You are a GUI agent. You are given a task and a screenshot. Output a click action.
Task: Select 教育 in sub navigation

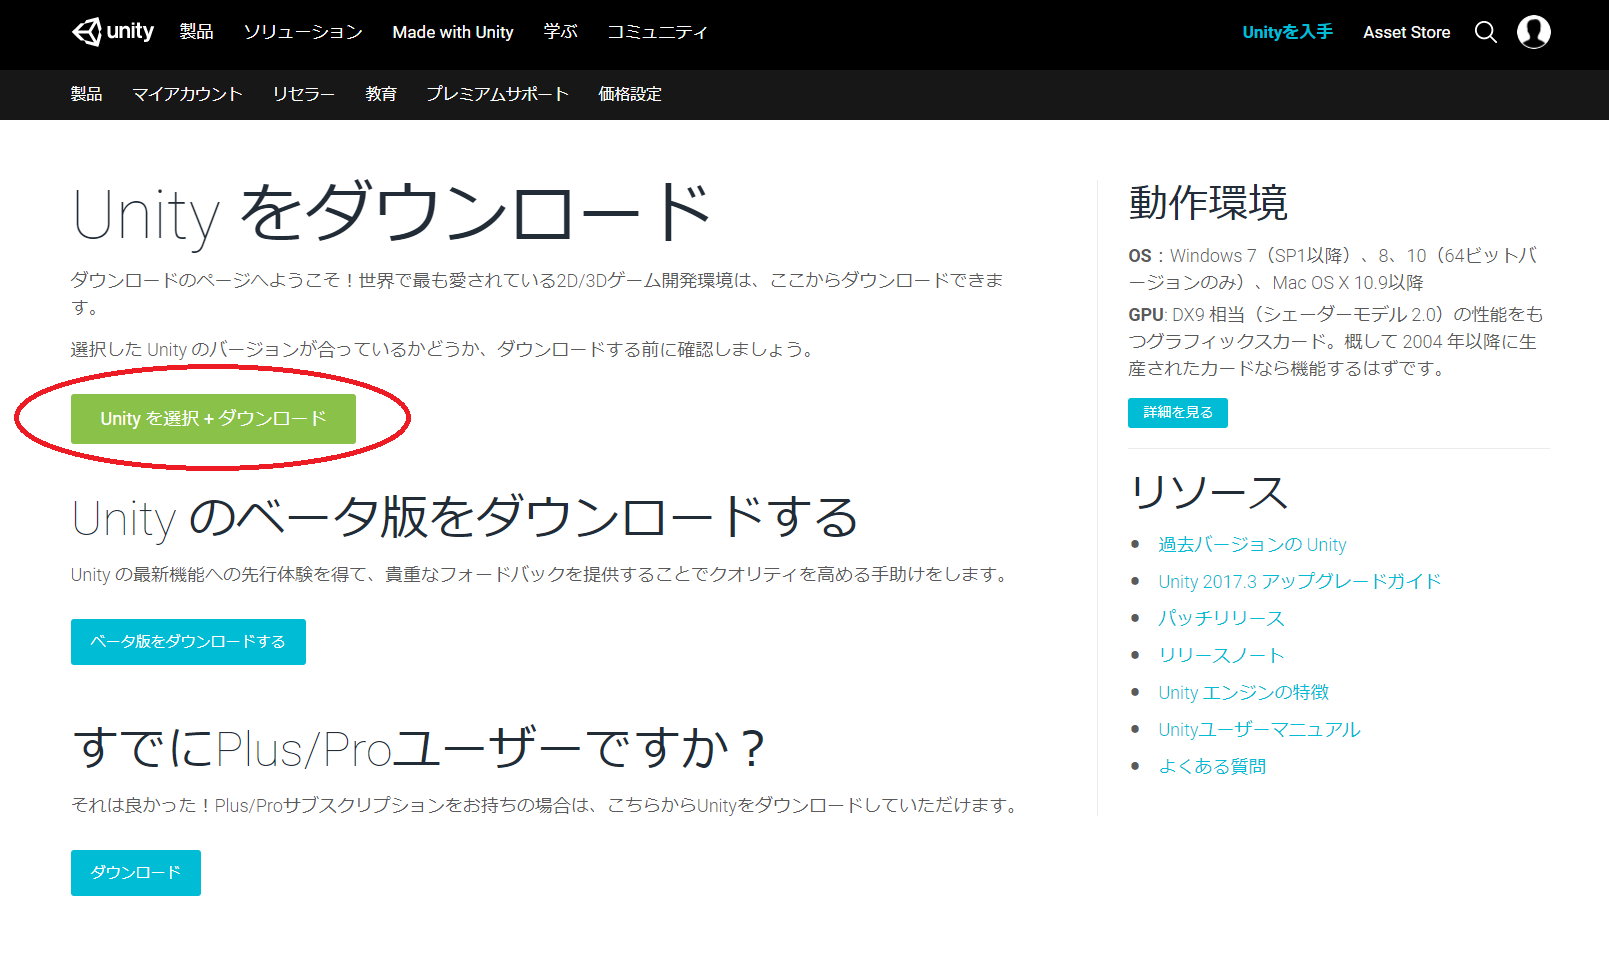point(381,94)
